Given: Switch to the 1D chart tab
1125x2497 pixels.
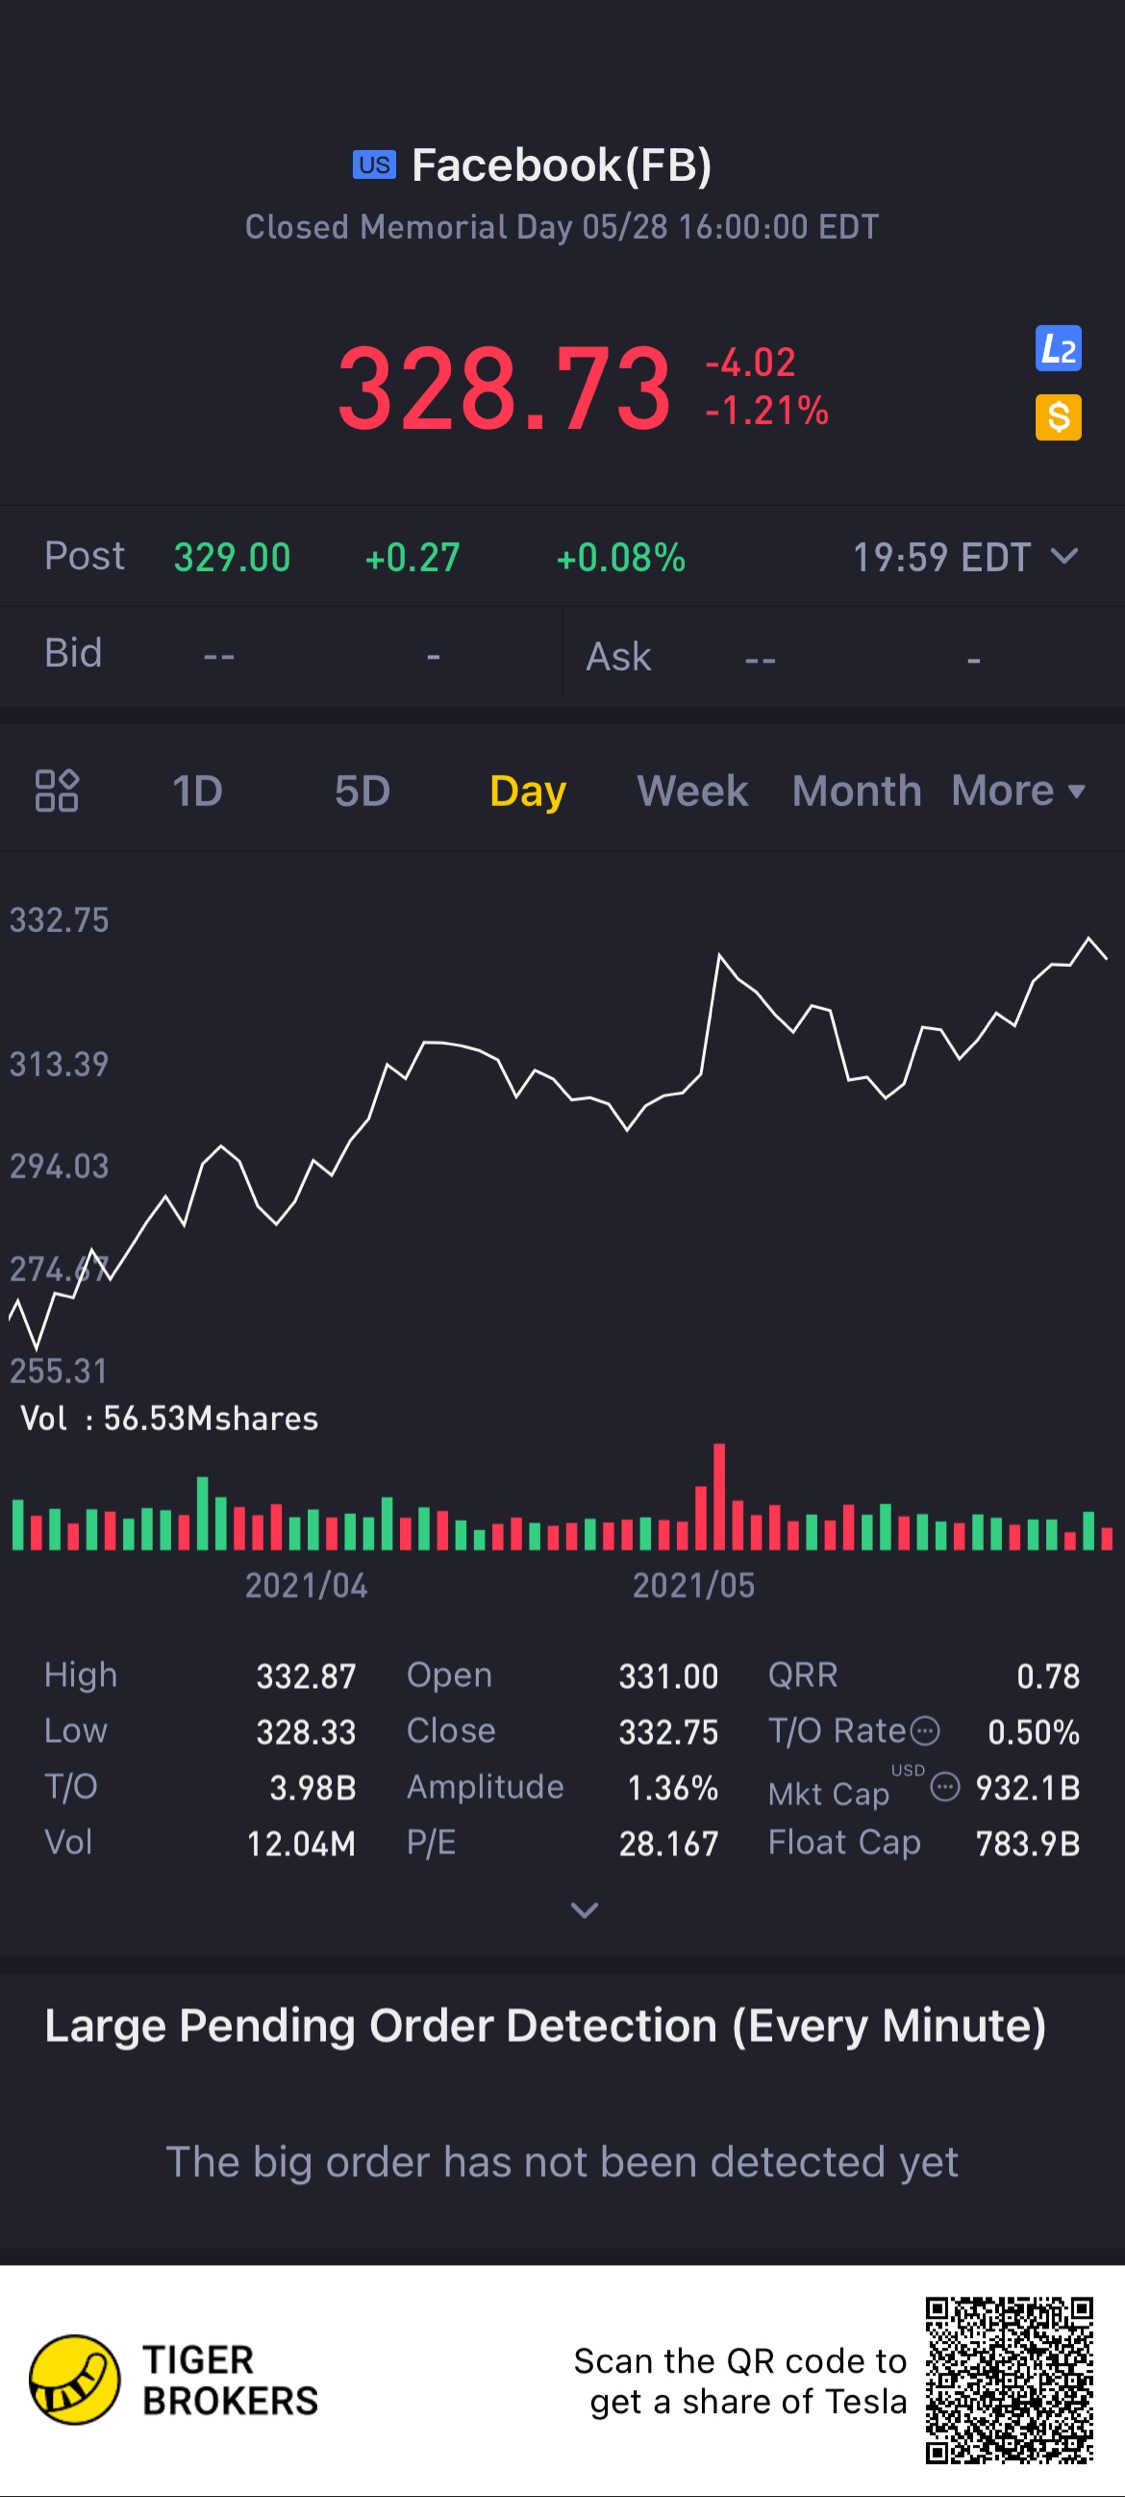Looking at the screenshot, I should 197,791.
